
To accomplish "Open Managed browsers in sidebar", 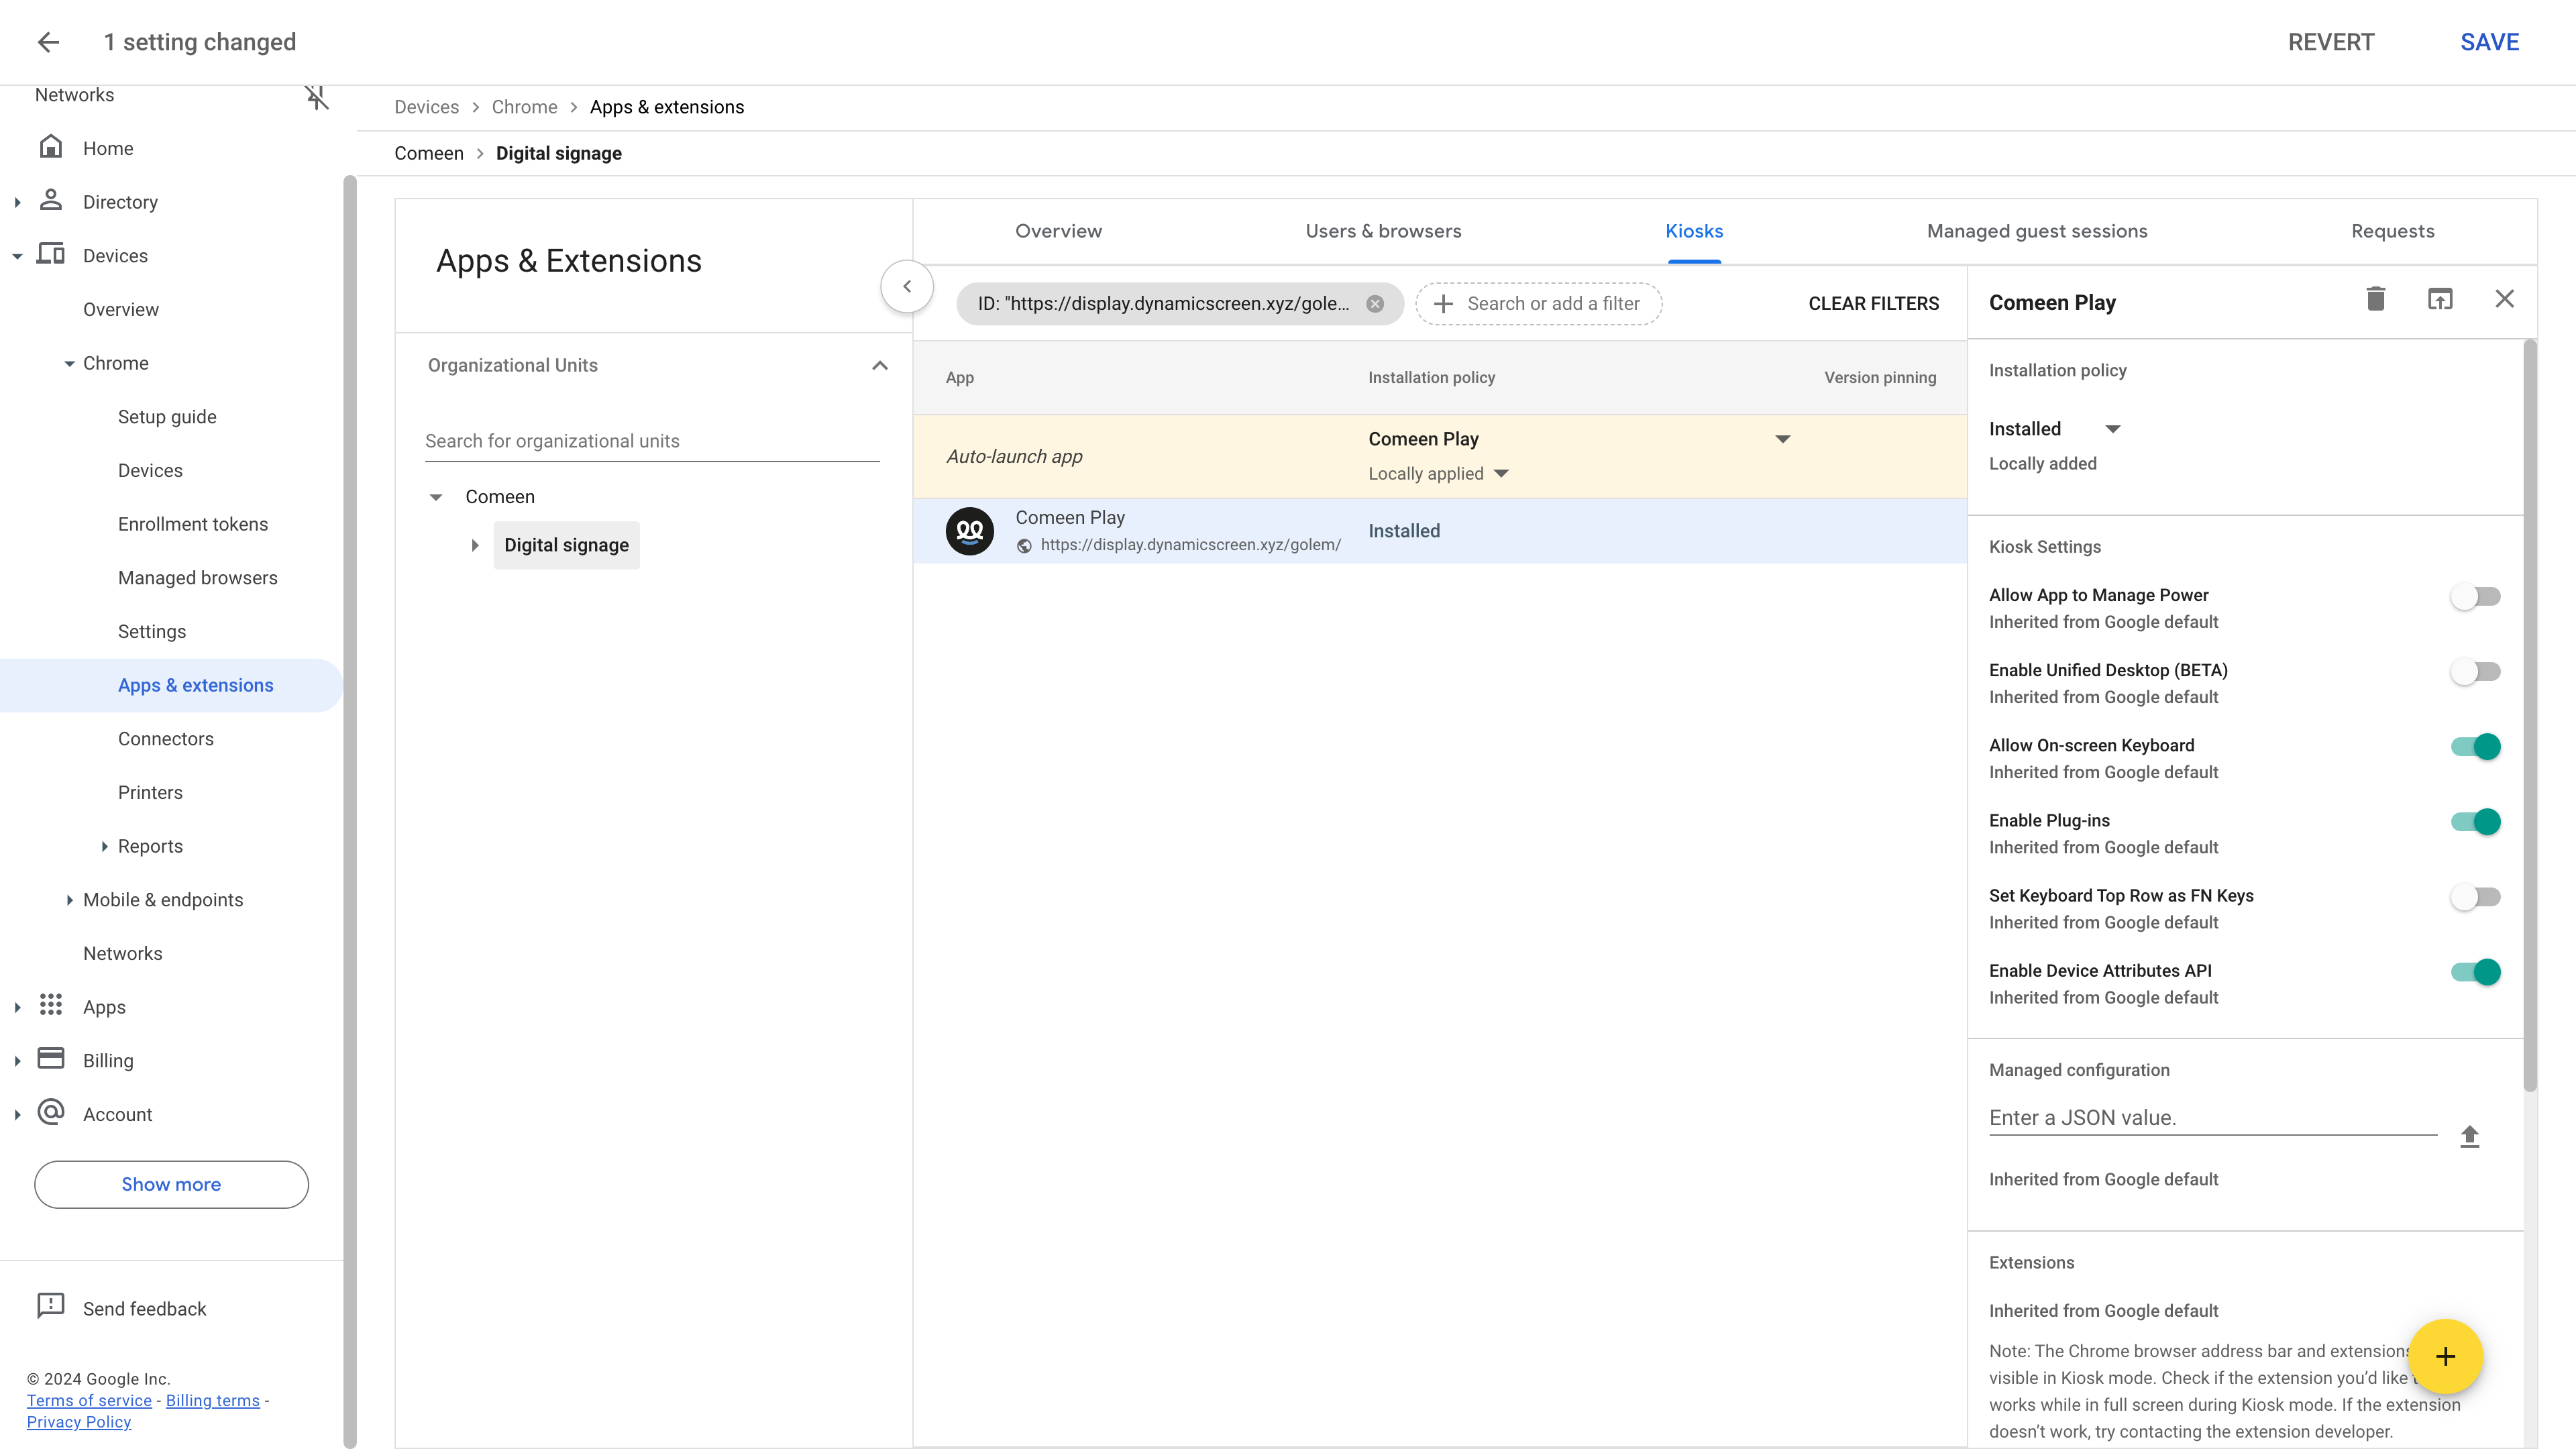I will click(198, 578).
